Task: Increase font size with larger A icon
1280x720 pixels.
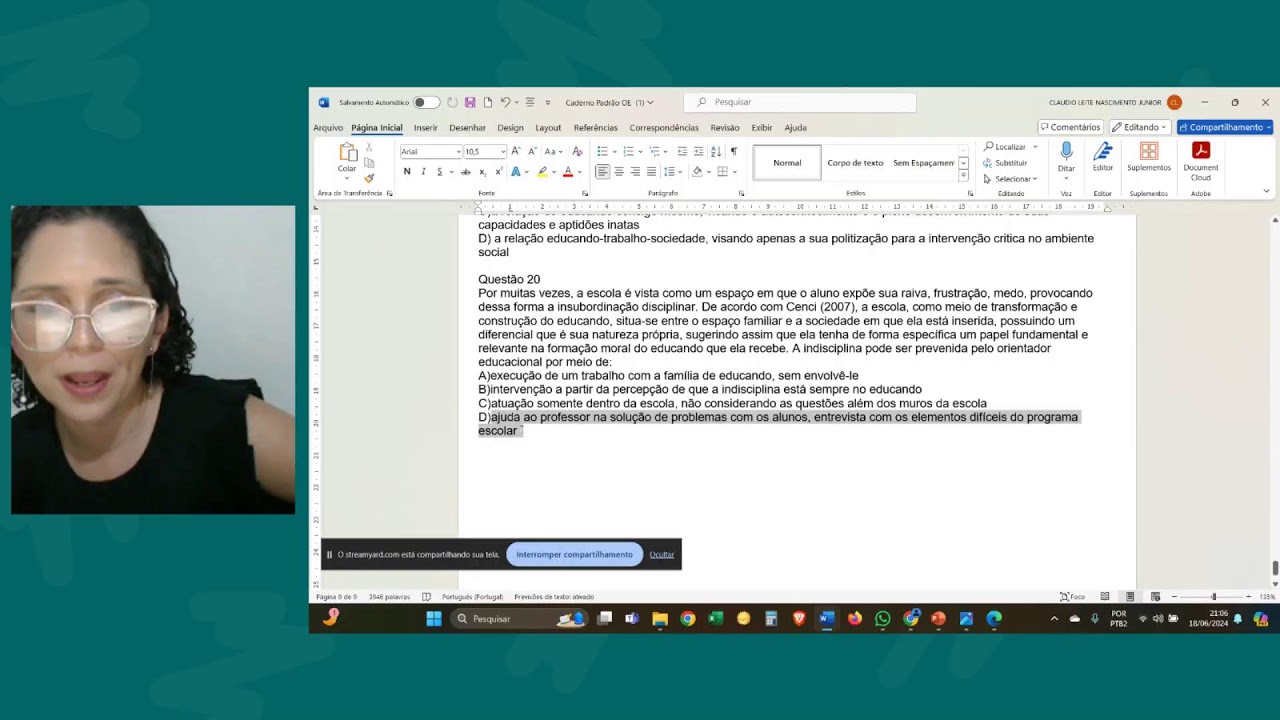Action: pyautogui.click(x=516, y=151)
